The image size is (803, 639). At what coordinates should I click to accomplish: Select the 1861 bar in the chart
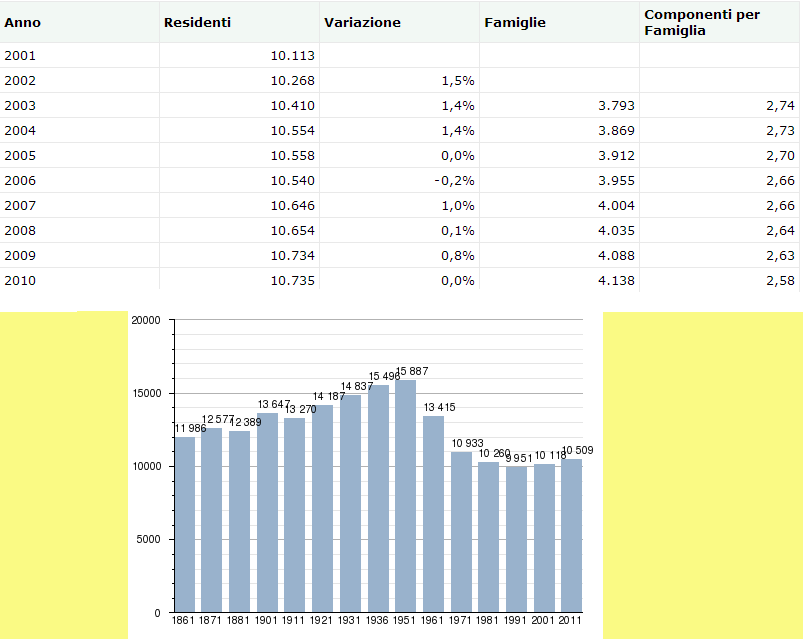coord(185,525)
